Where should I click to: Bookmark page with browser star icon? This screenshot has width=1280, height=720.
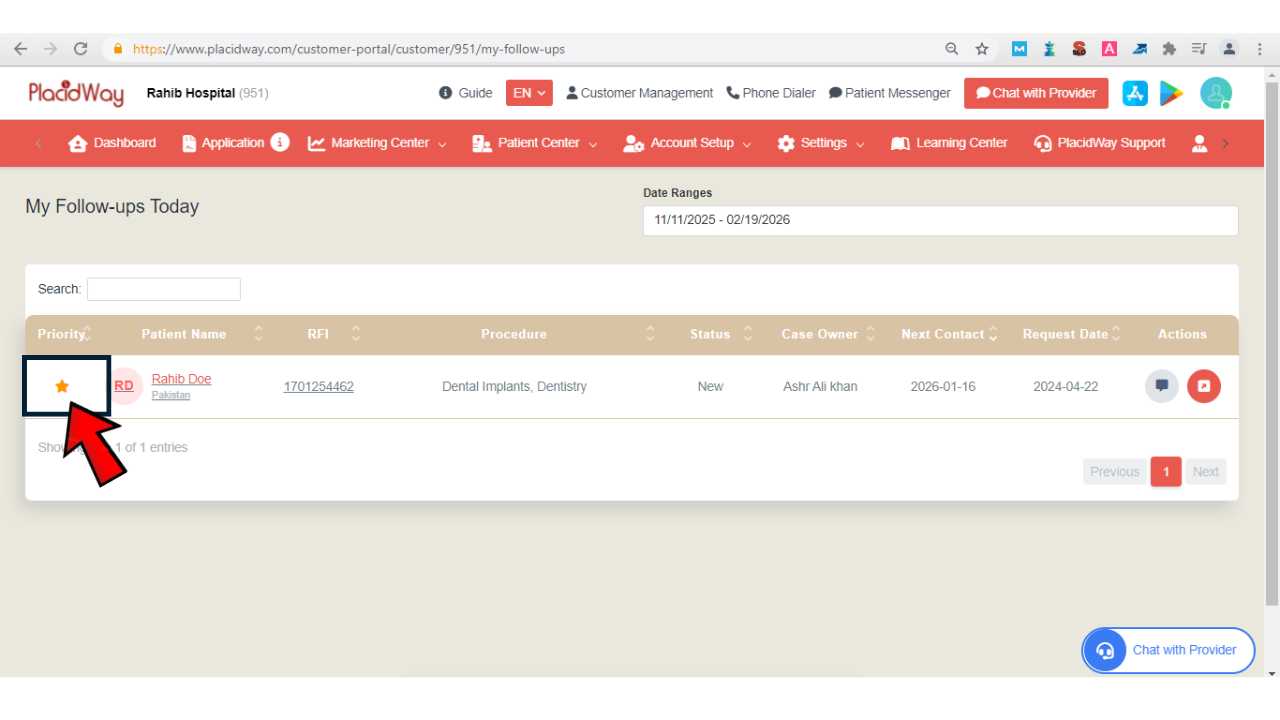(982, 49)
